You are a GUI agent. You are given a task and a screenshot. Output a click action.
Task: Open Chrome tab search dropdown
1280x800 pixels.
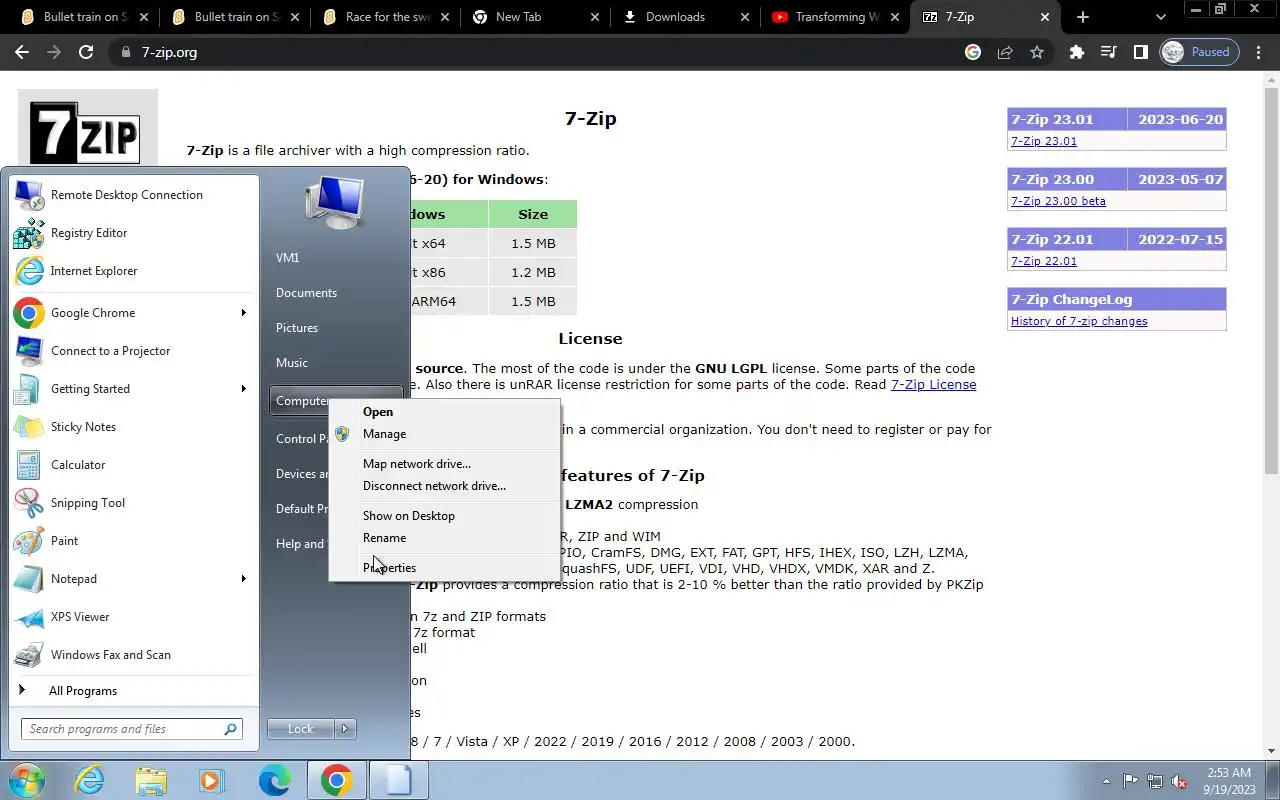click(x=1160, y=17)
